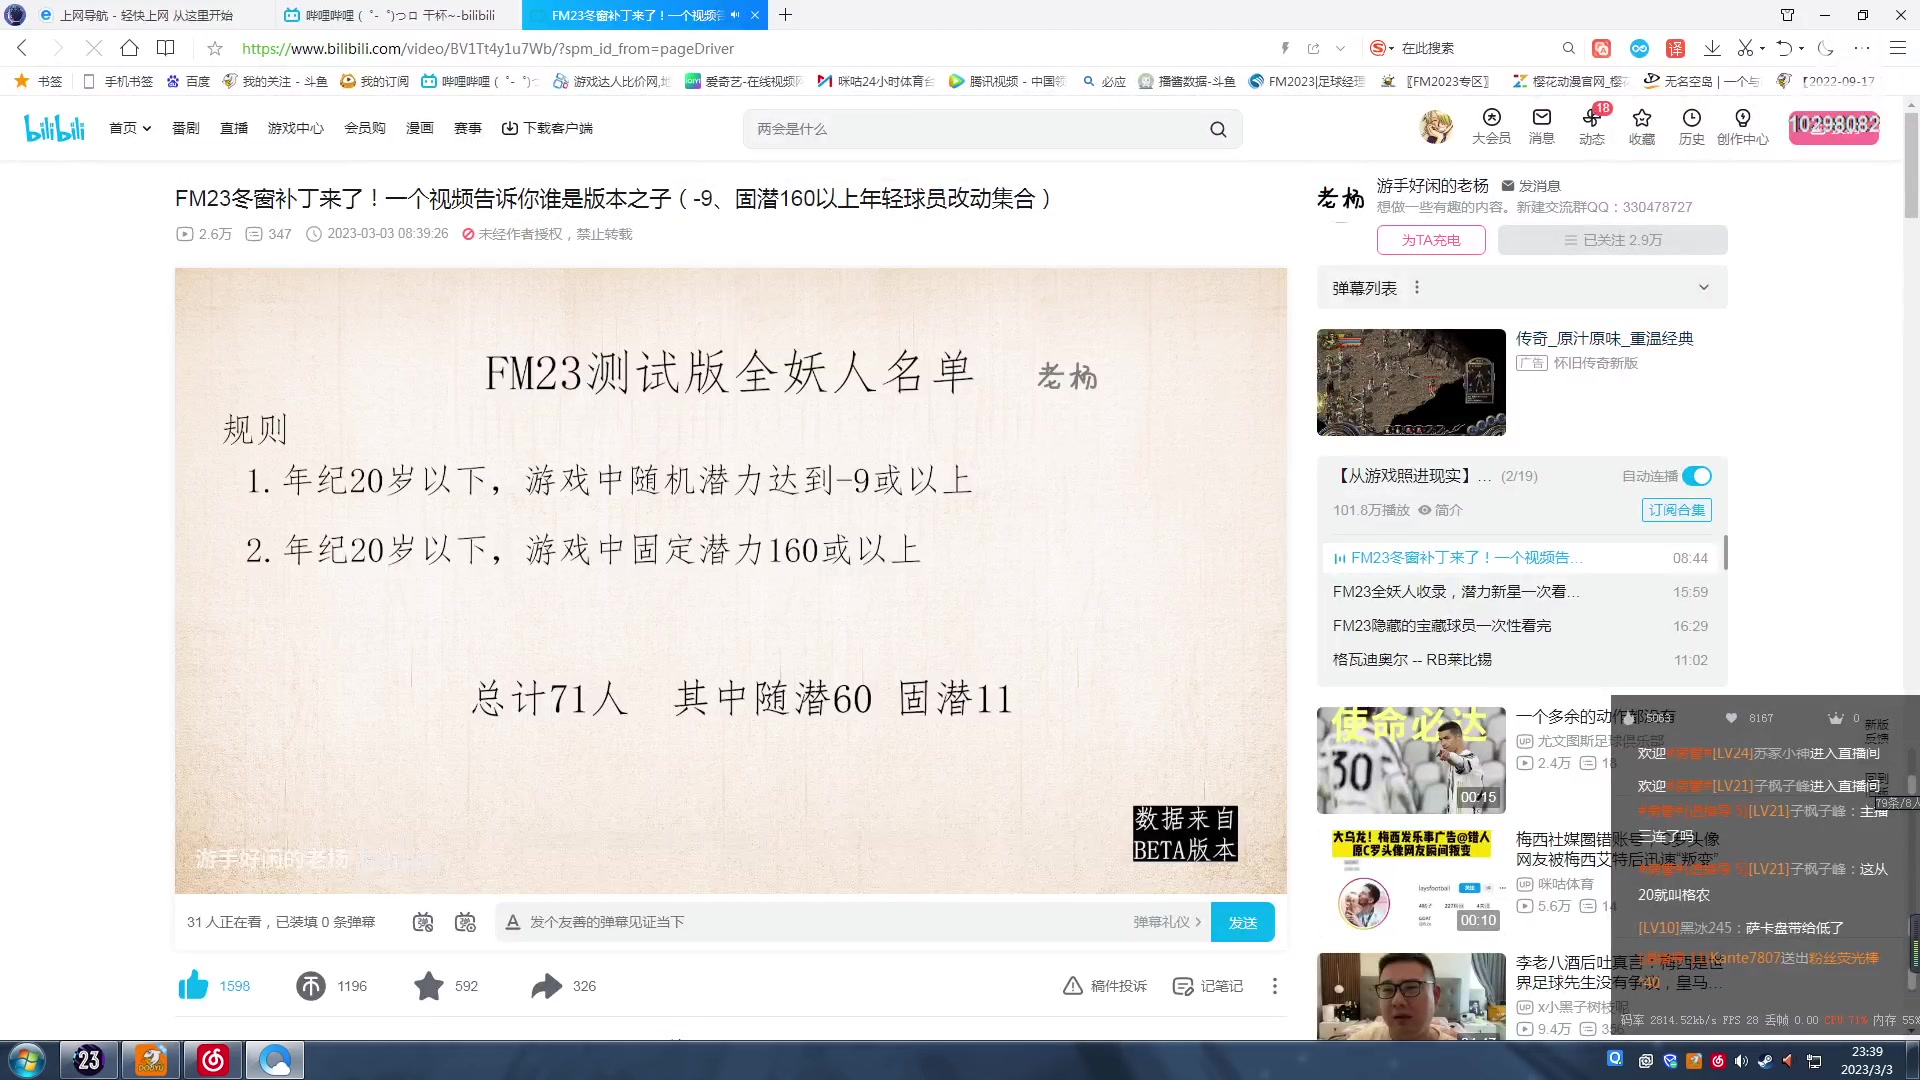Open the screenshot tool dropdown arrow
The image size is (1920, 1080).
(1761, 47)
